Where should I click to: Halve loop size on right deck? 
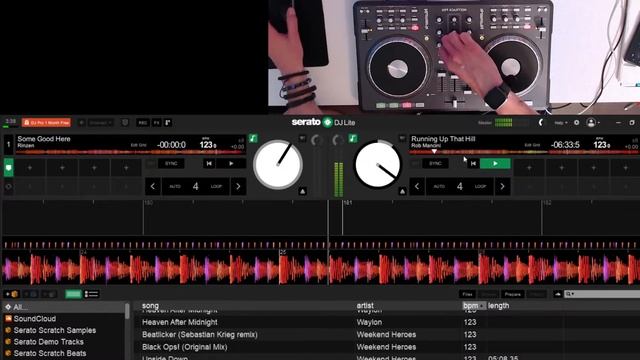[417, 187]
